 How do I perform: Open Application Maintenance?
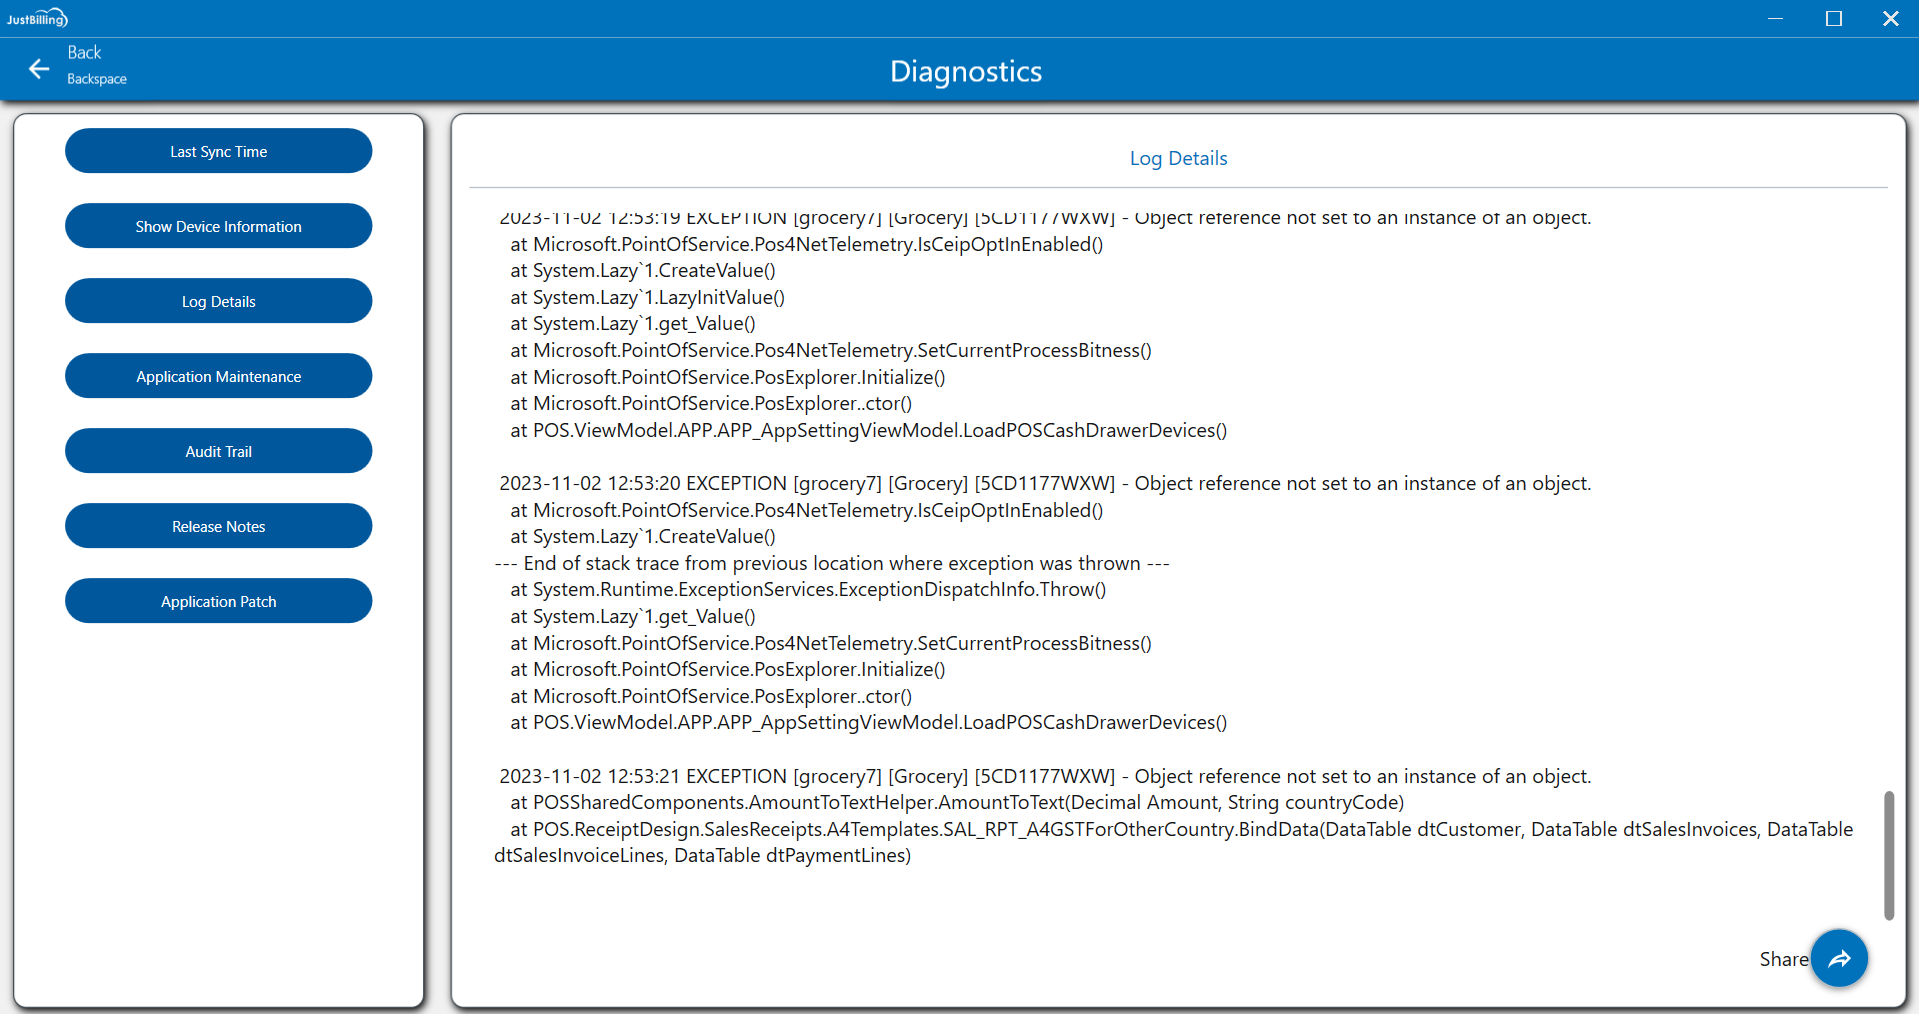[x=218, y=376]
